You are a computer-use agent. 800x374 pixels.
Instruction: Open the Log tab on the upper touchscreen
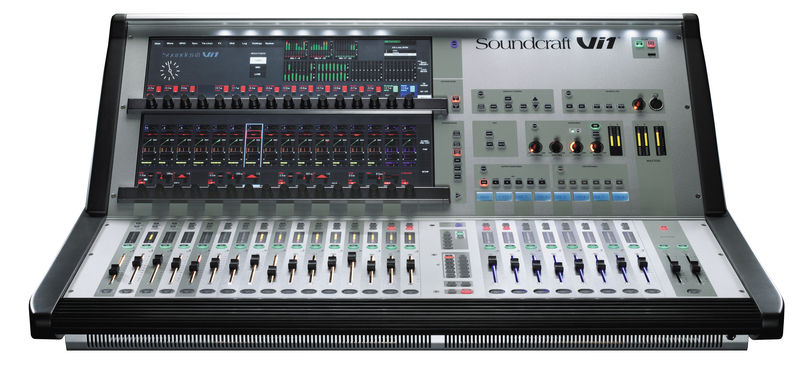click(x=244, y=44)
